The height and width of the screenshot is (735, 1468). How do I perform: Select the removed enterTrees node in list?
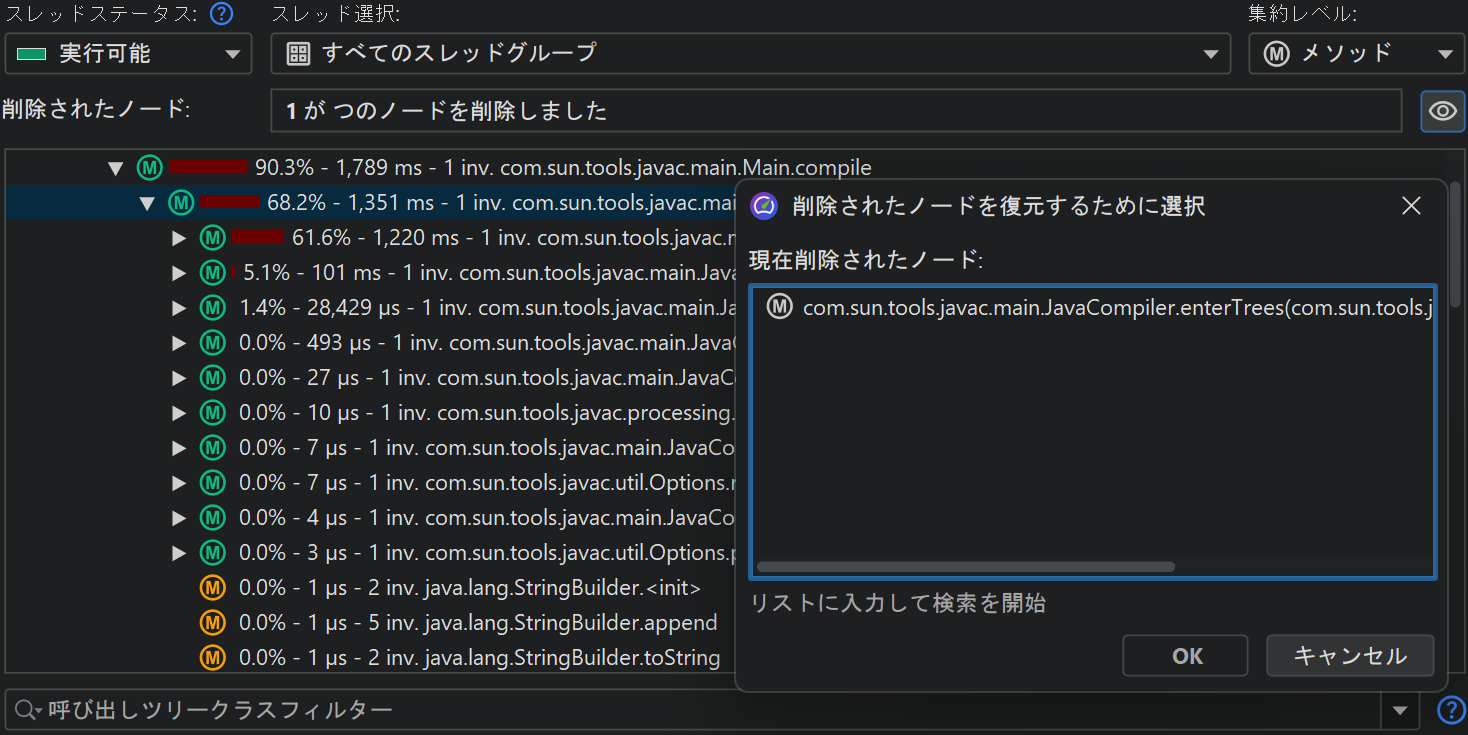(x=1100, y=308)
